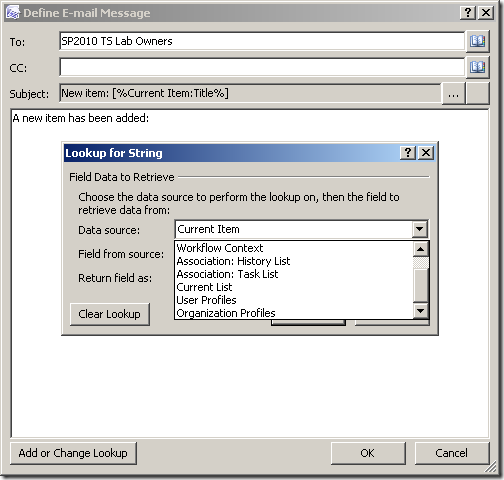Expand the Data source dropdown arrow

[x=420, y=229]
